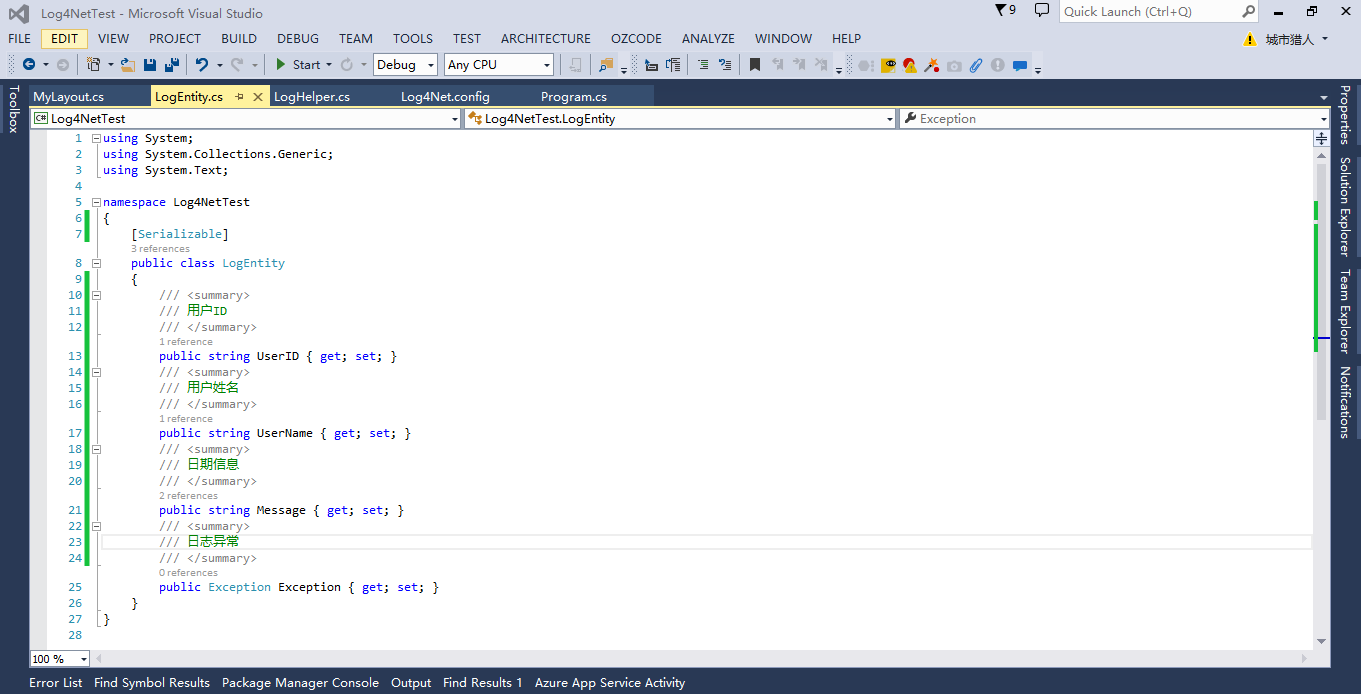Screen dimensions: 1361x694
Task: Expand the Toolbox side panel
Action: click(14, 109)
